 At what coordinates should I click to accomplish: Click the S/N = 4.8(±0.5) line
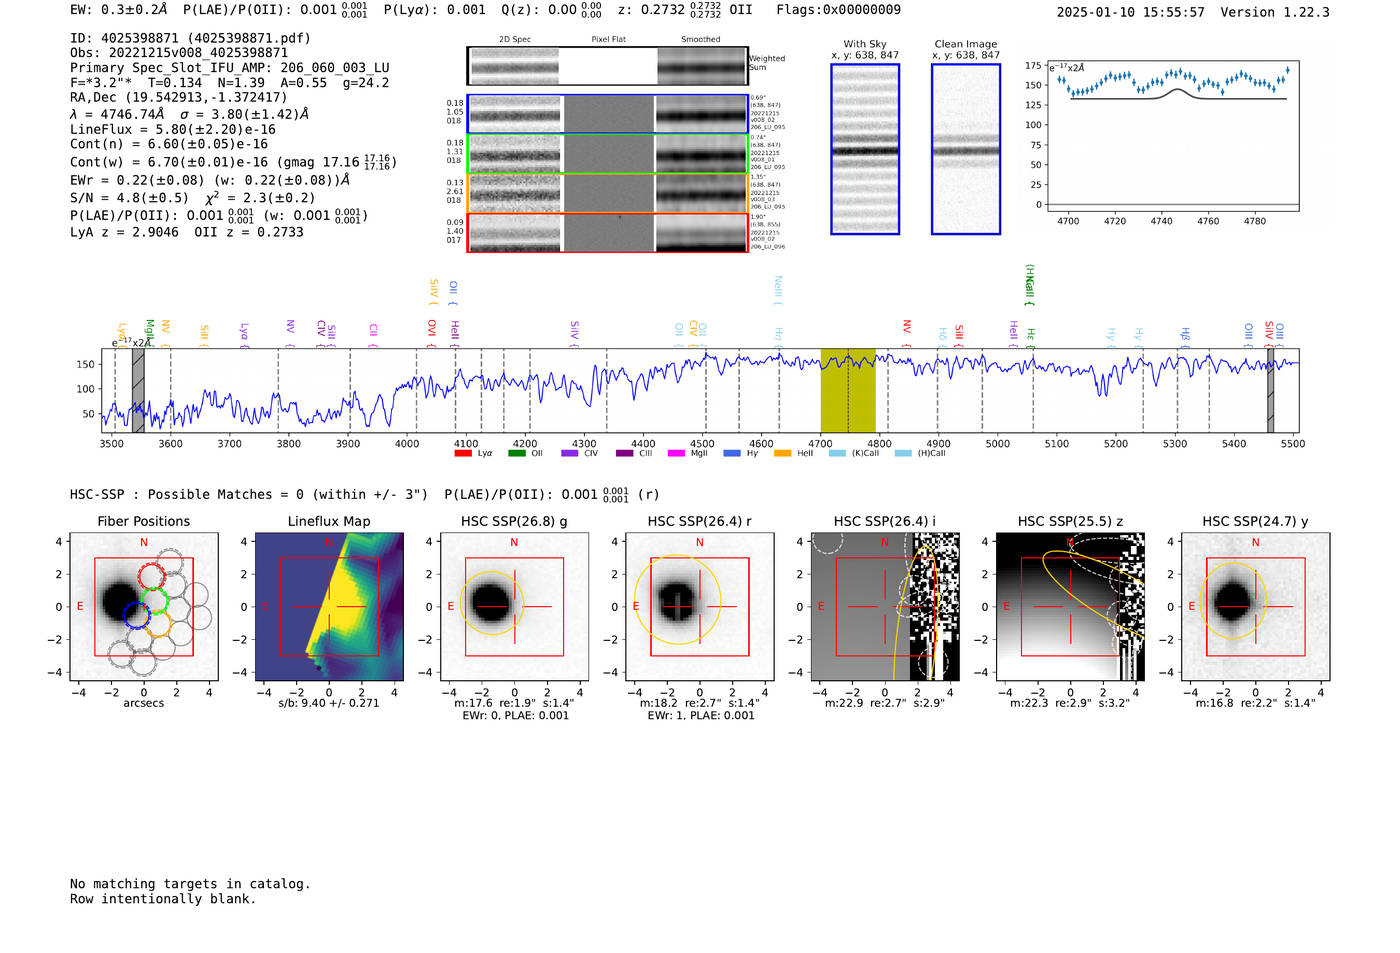tap(193, 198)
